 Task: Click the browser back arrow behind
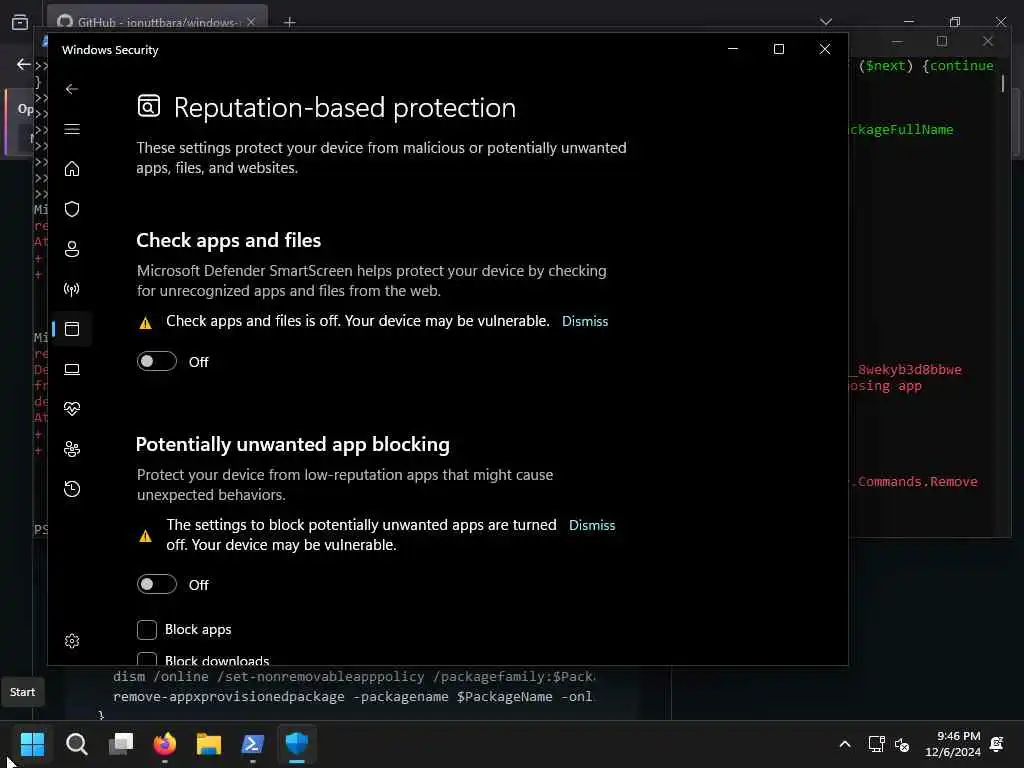24,64
